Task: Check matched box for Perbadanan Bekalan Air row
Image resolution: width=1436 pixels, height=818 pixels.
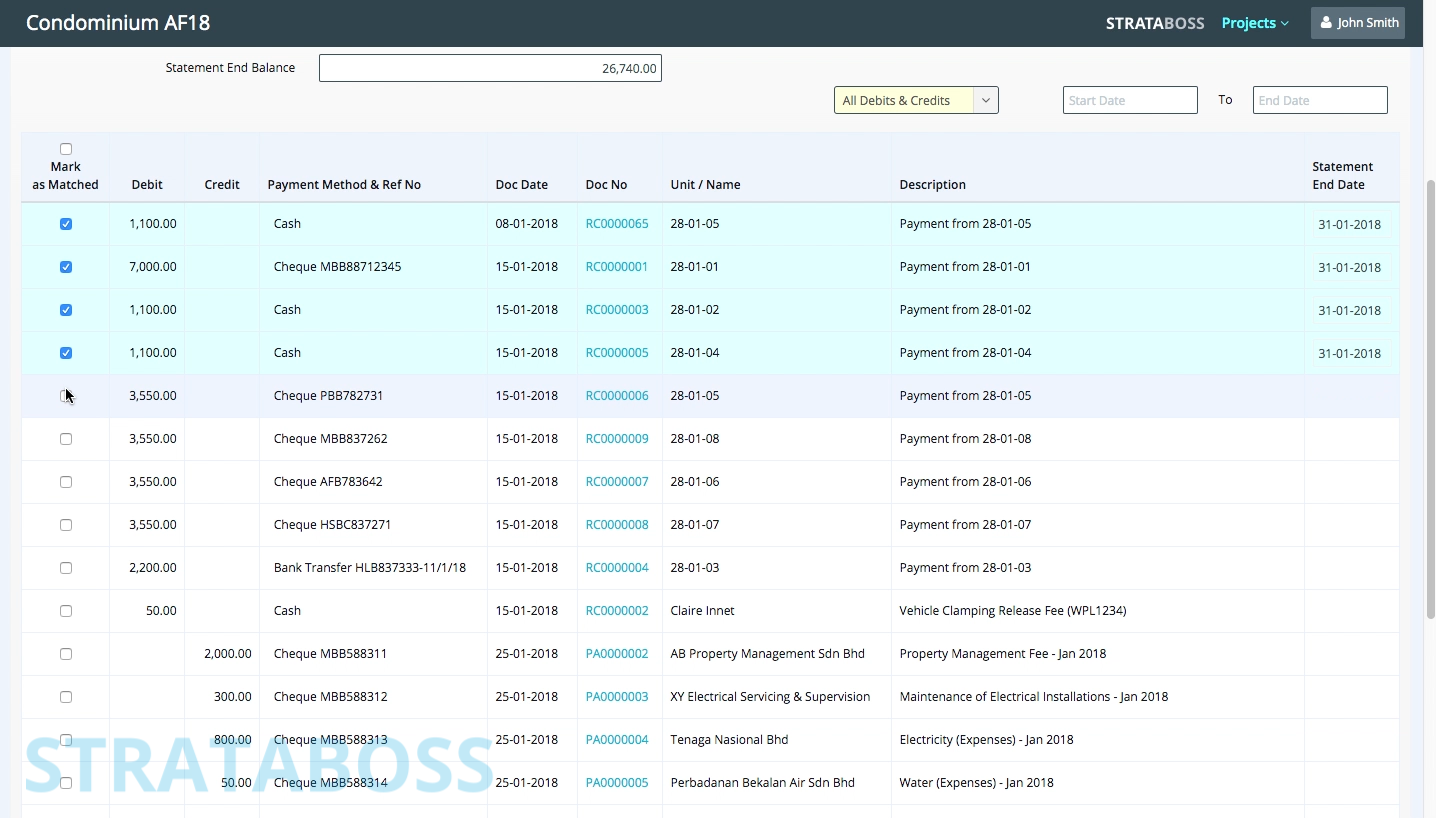Action: pyautogui.click(x=66, y=783)
